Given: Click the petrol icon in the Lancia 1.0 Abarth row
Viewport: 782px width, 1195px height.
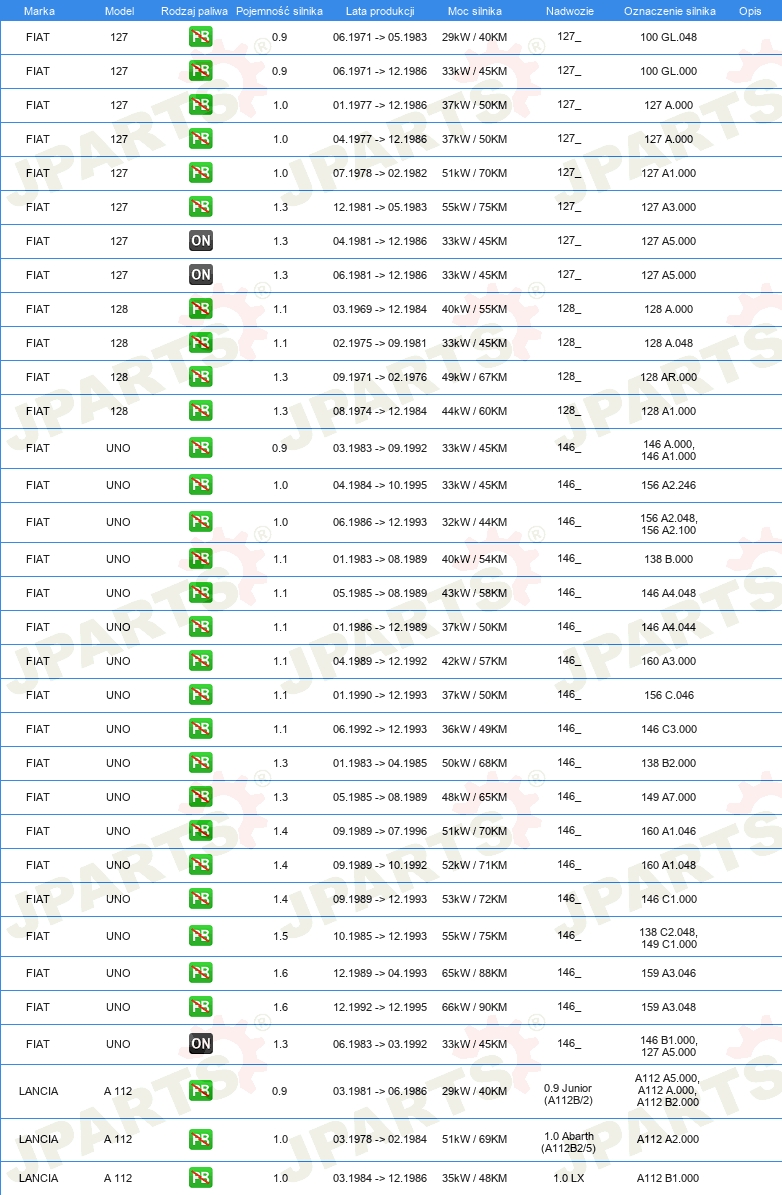Looking at the screenshot, I should 200,1139.
